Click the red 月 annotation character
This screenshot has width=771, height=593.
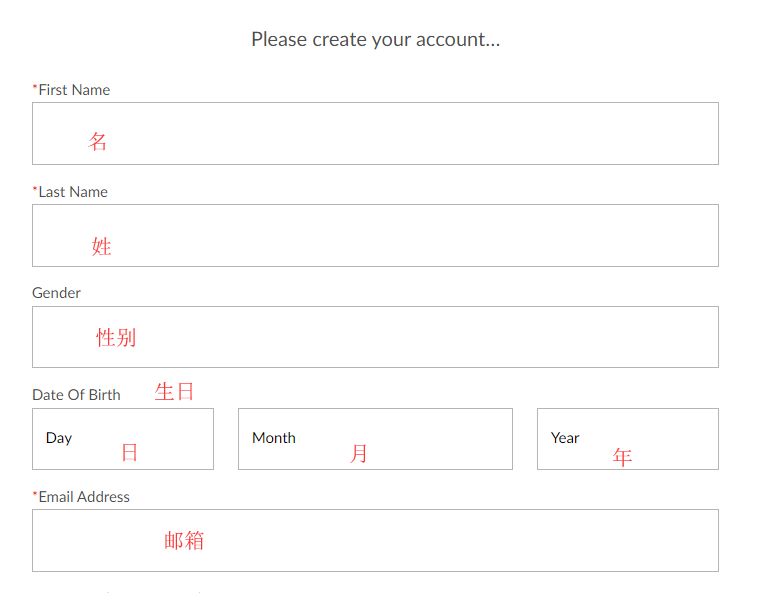click(359, 454)
